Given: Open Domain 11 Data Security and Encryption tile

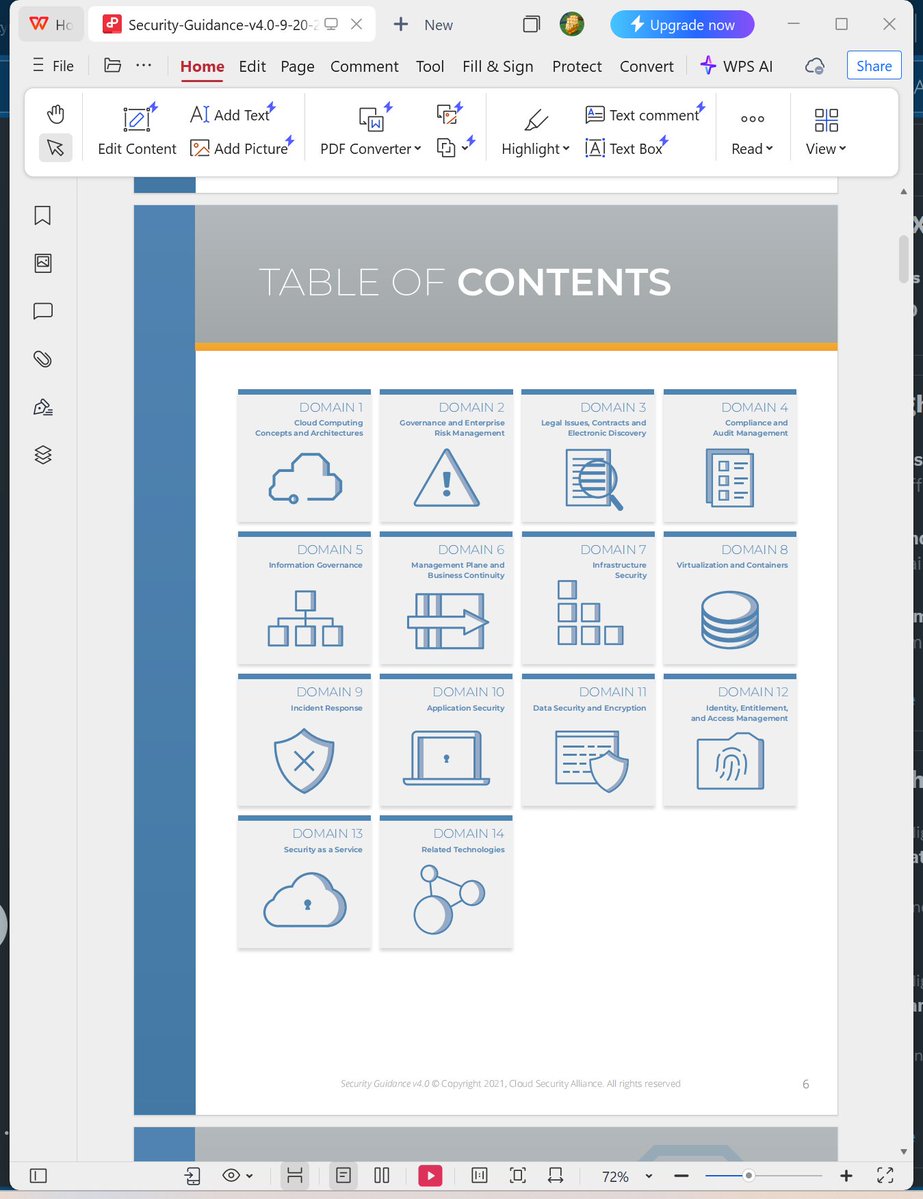Looking at the screenshot, I should pyautogui.click(x=588, y=740).
